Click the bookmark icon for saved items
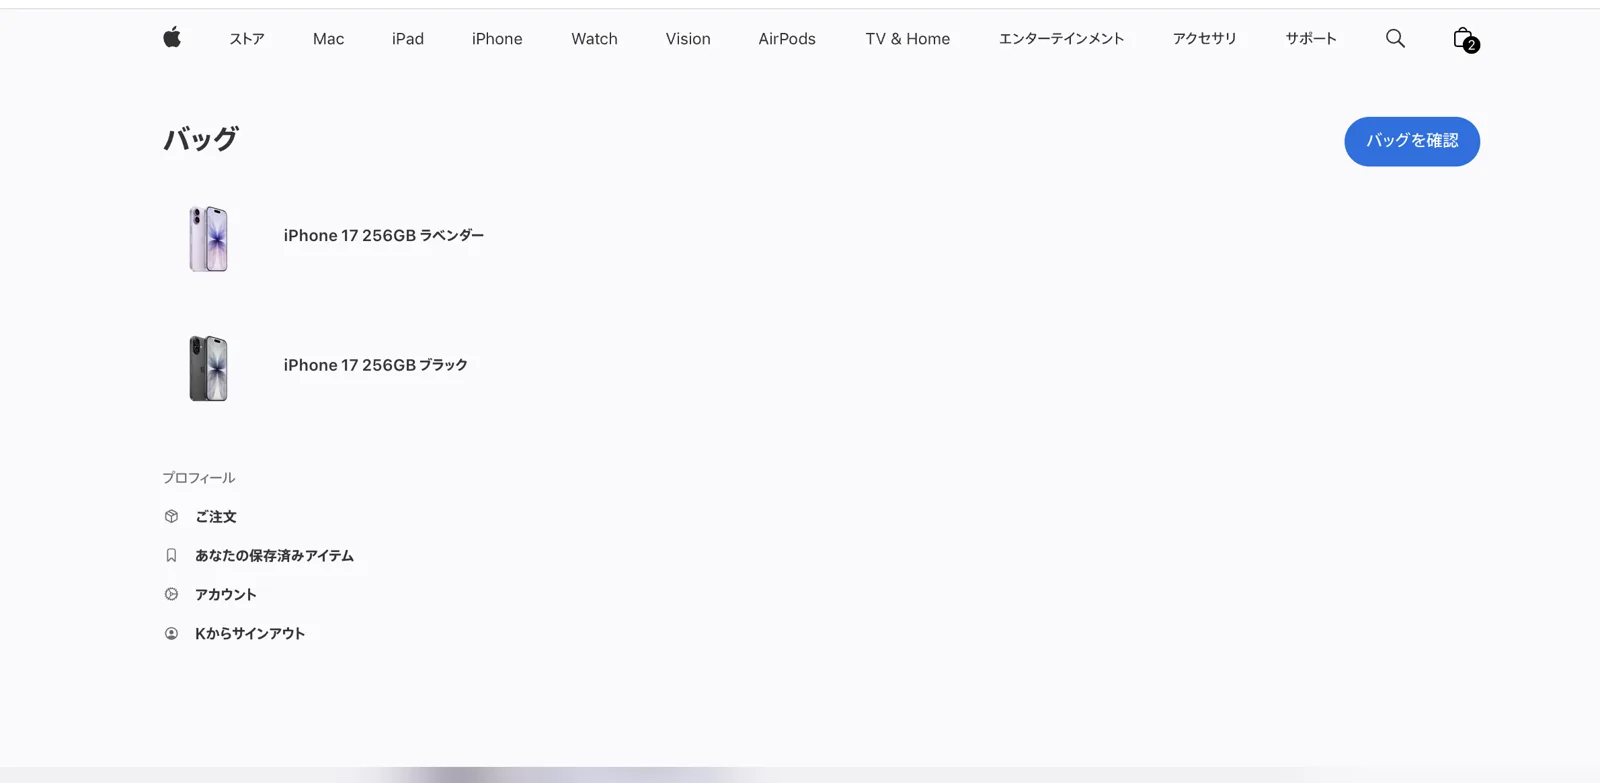 (171, 555)
